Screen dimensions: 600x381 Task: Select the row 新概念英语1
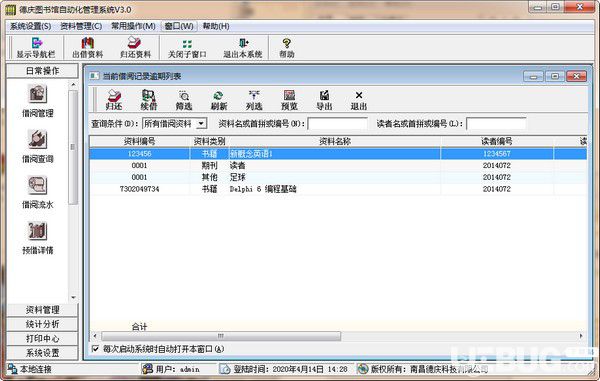click(338, 154)
